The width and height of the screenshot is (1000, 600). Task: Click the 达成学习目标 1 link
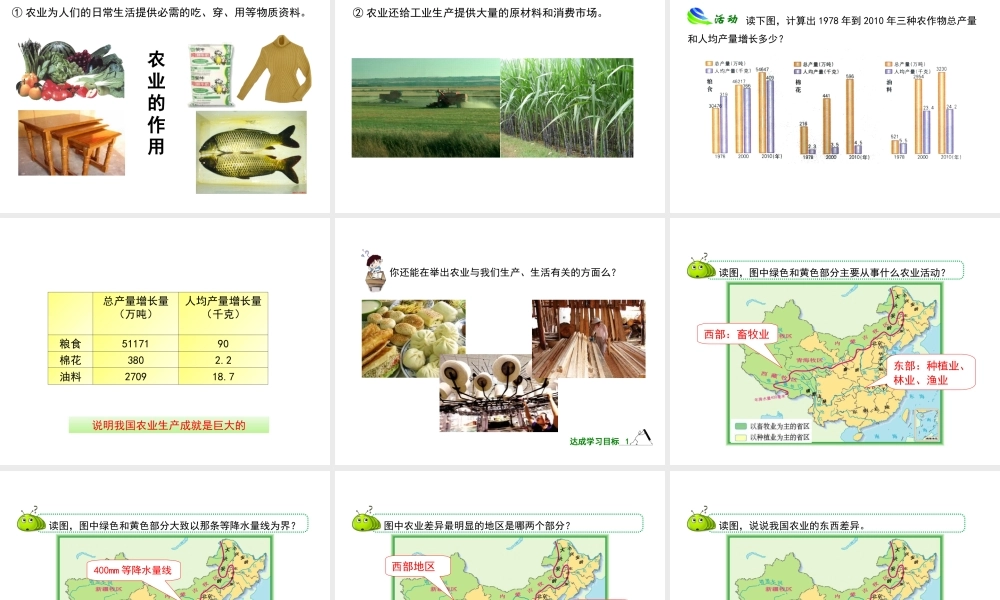[599, 441]
